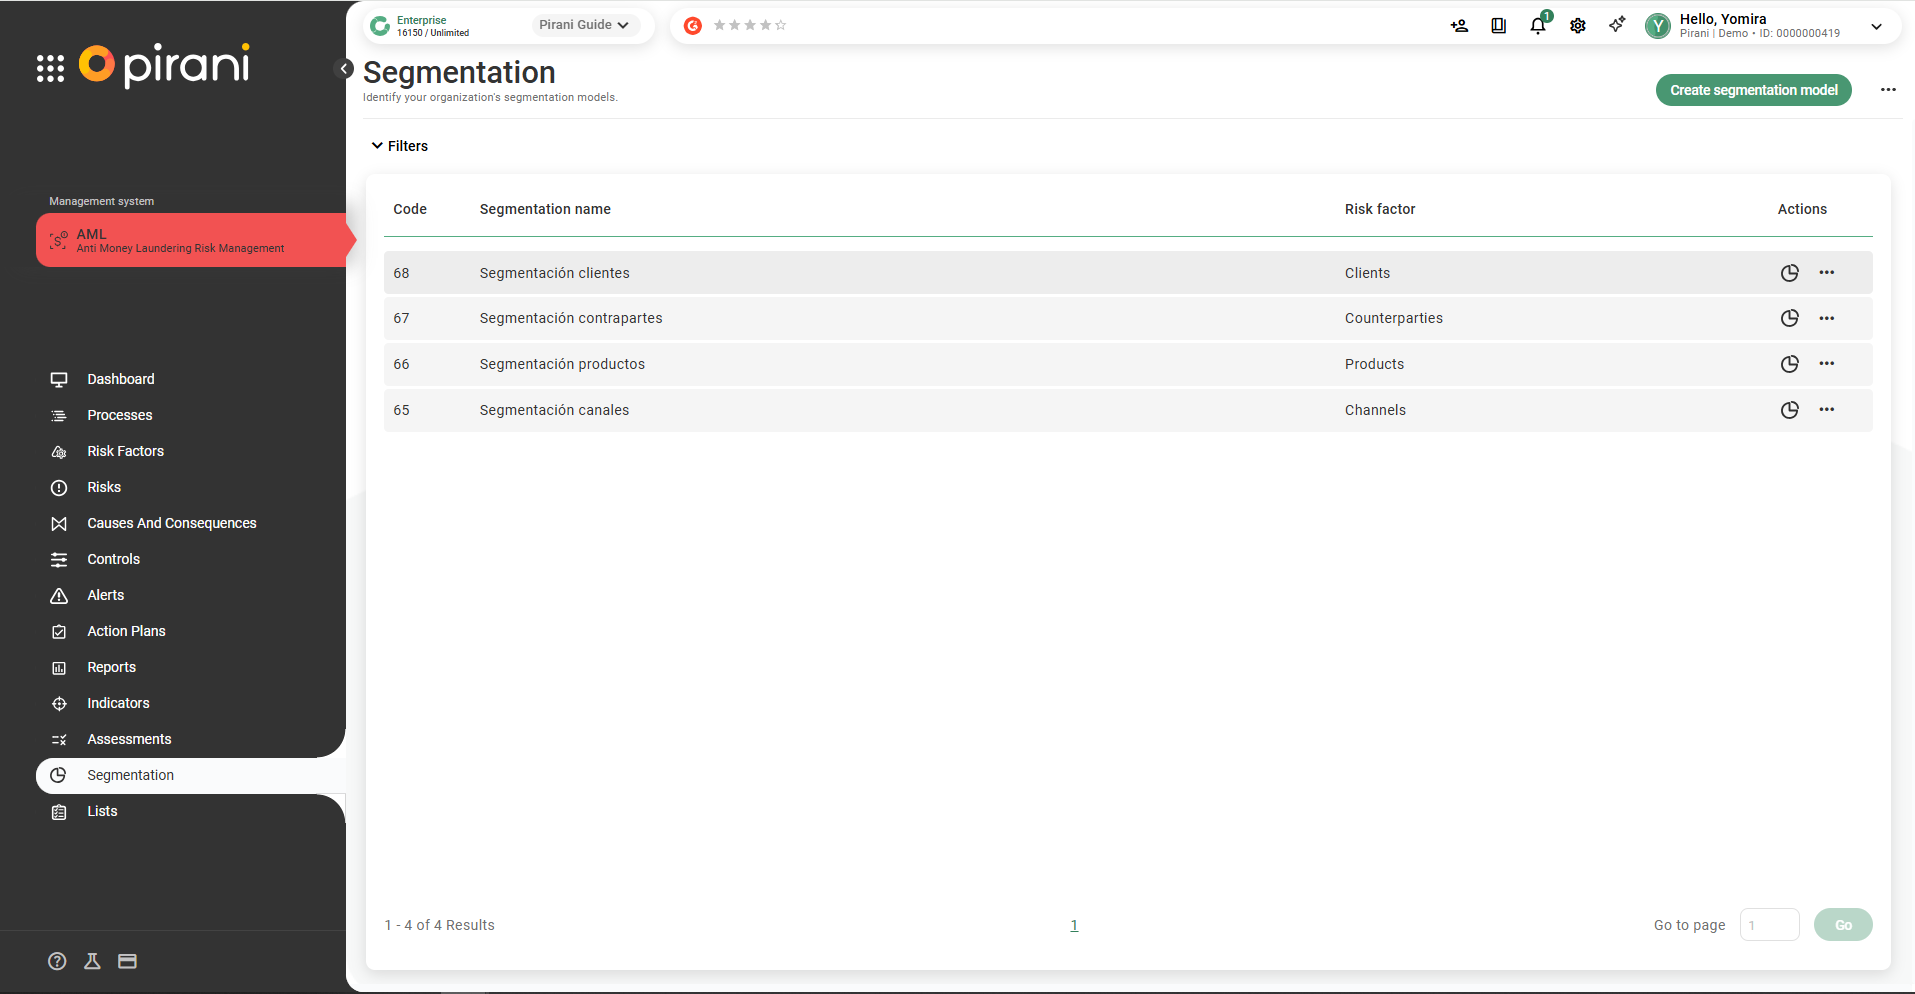
Task: Navigate to Risk Factors in sidebar
Action: click(125, 451)
